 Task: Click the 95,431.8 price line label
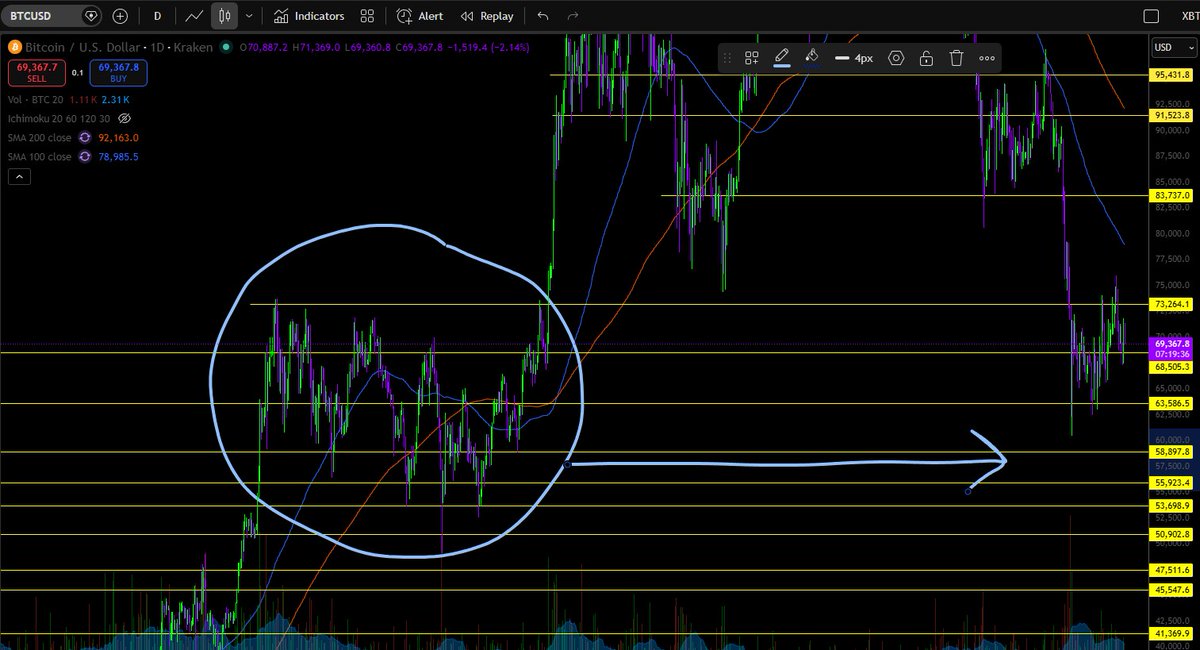point(1171,75)
